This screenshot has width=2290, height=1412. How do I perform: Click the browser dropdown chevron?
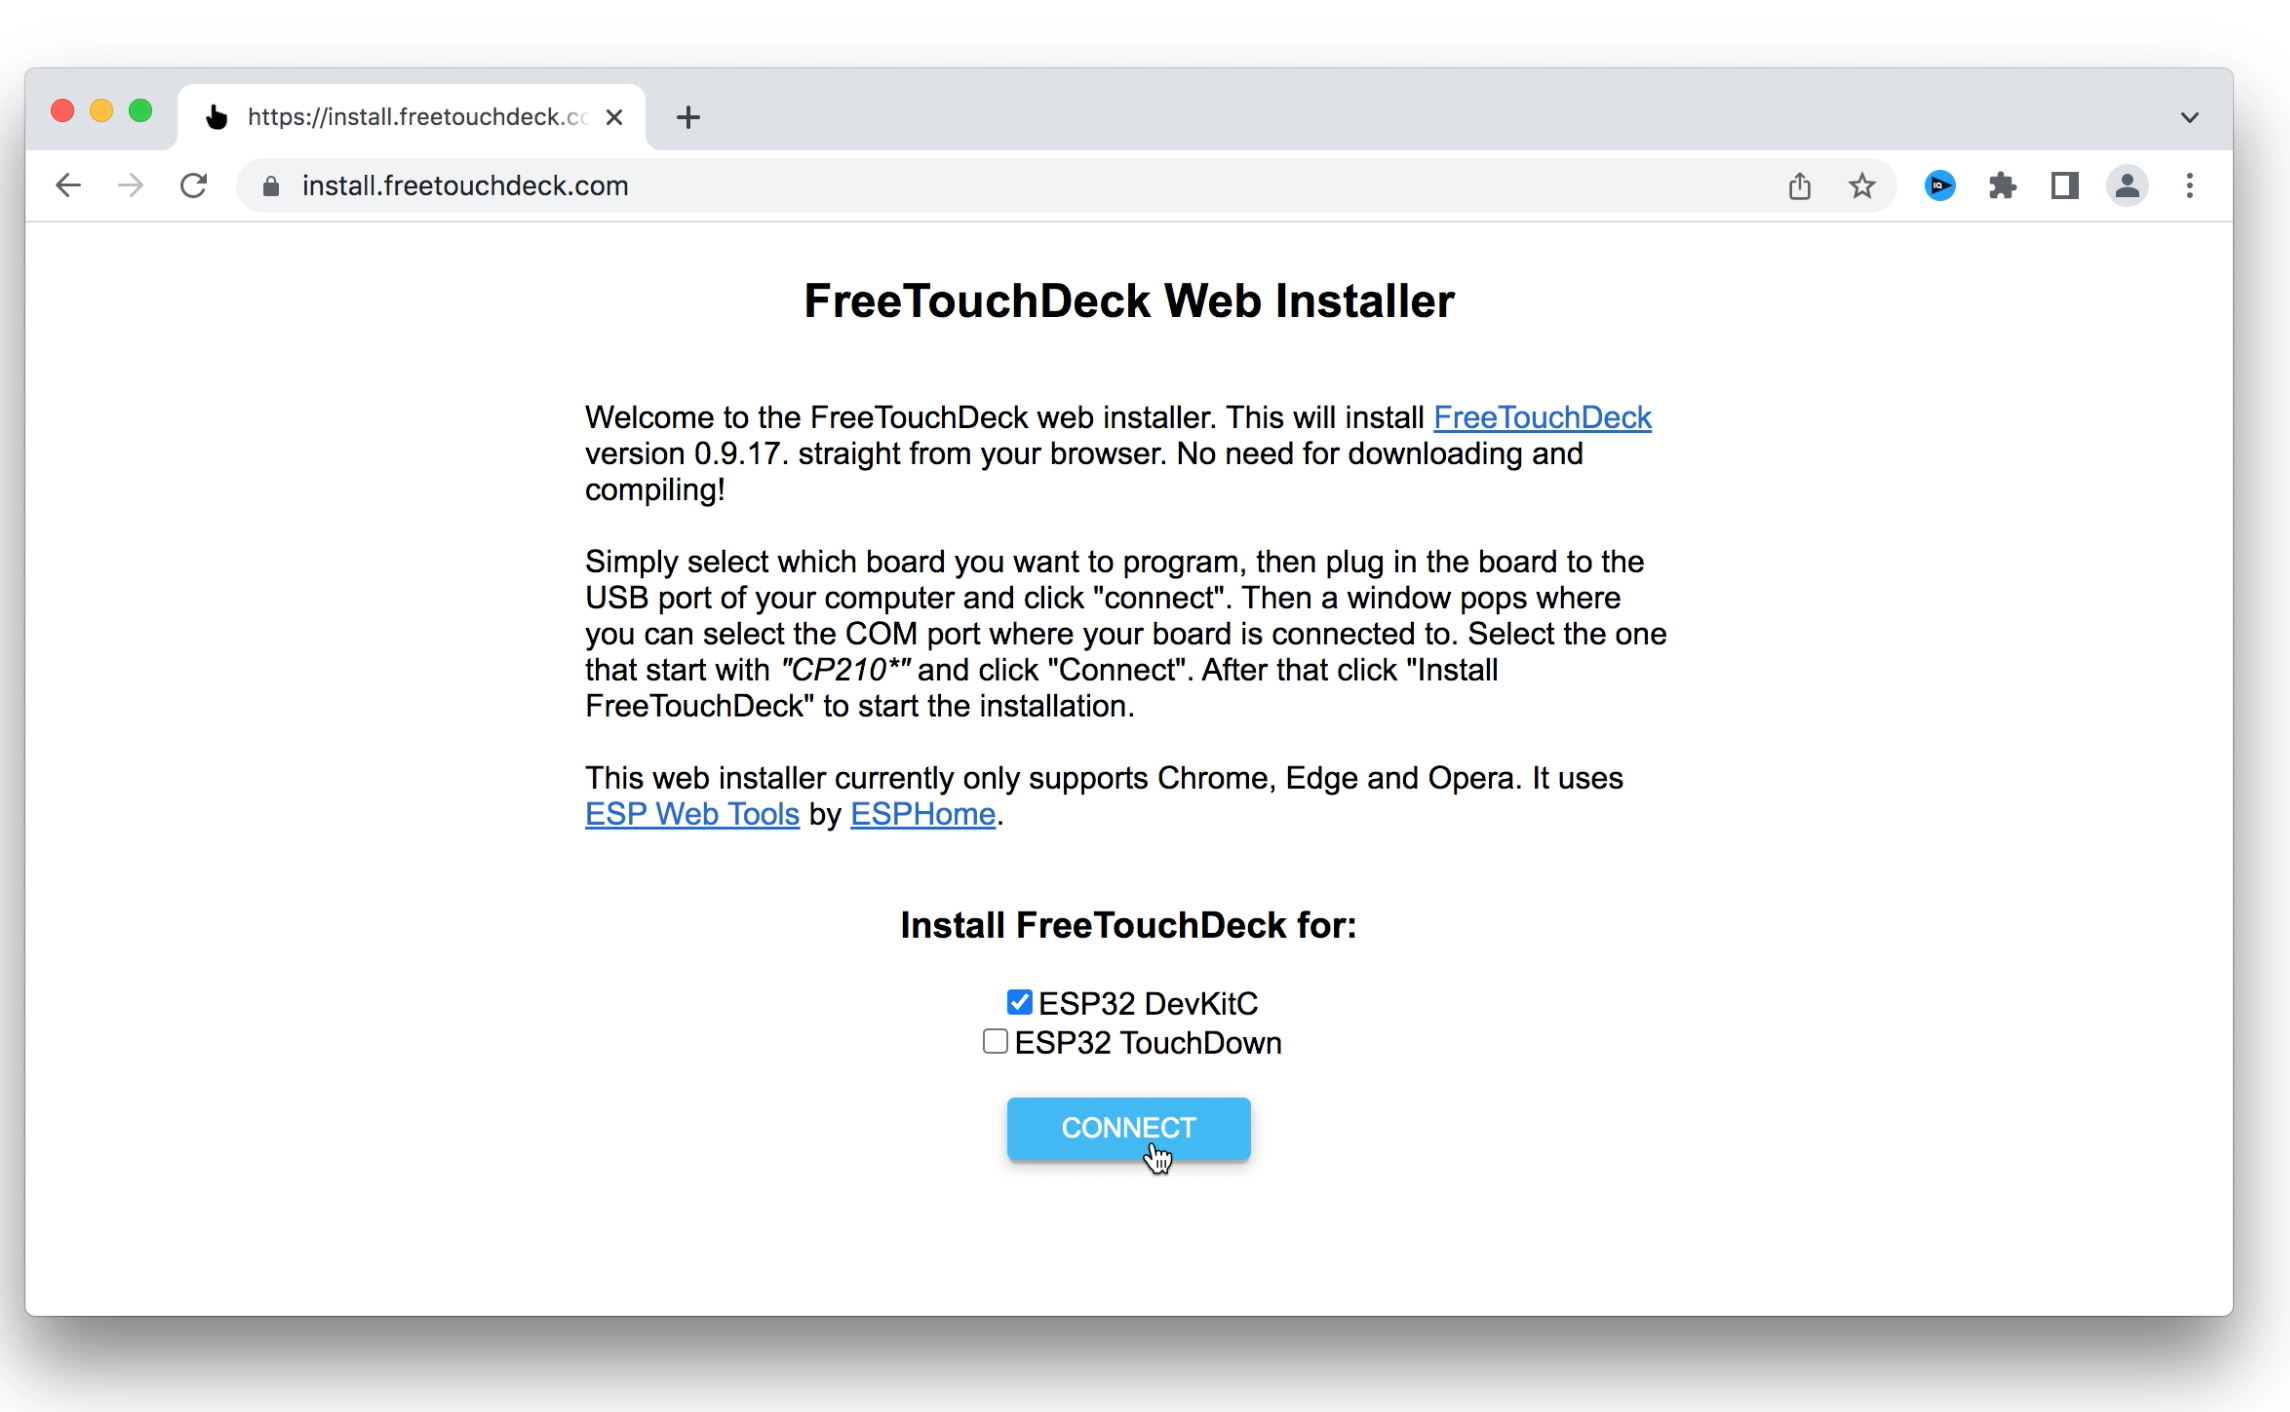(x=2190, y=115)
